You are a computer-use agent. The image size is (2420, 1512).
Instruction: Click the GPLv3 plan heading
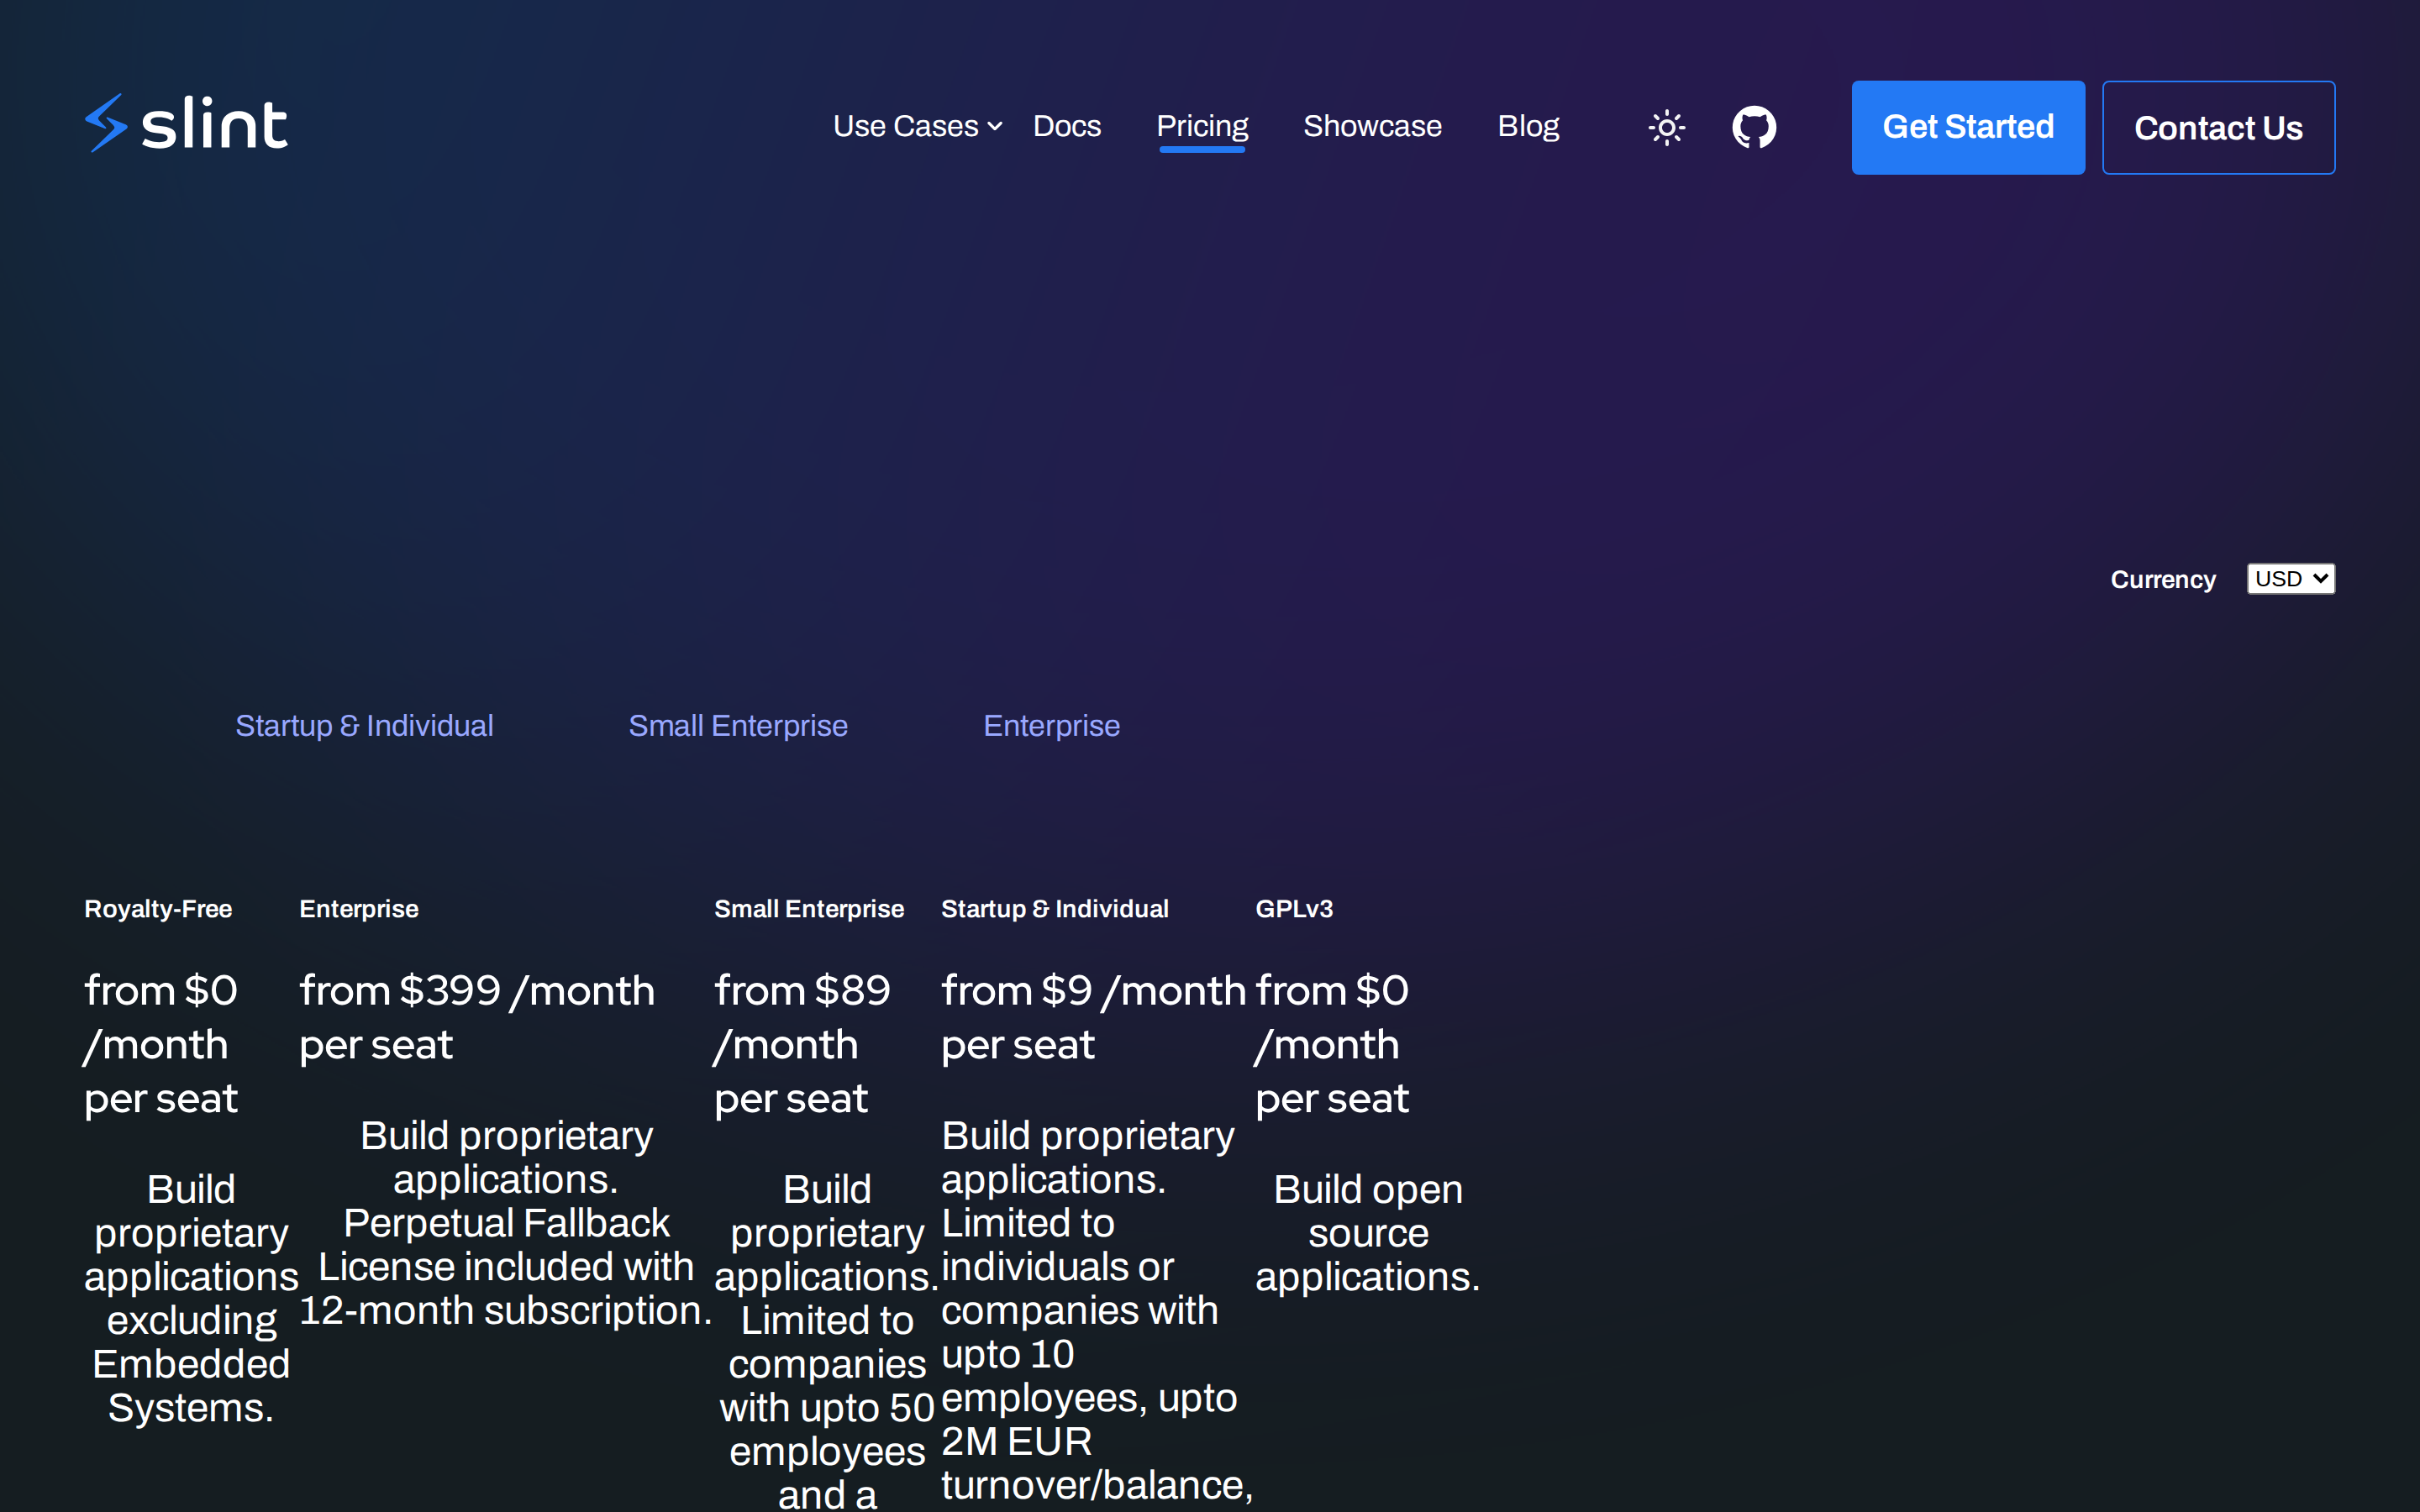pyautogui.click(x=1294, y=909)
